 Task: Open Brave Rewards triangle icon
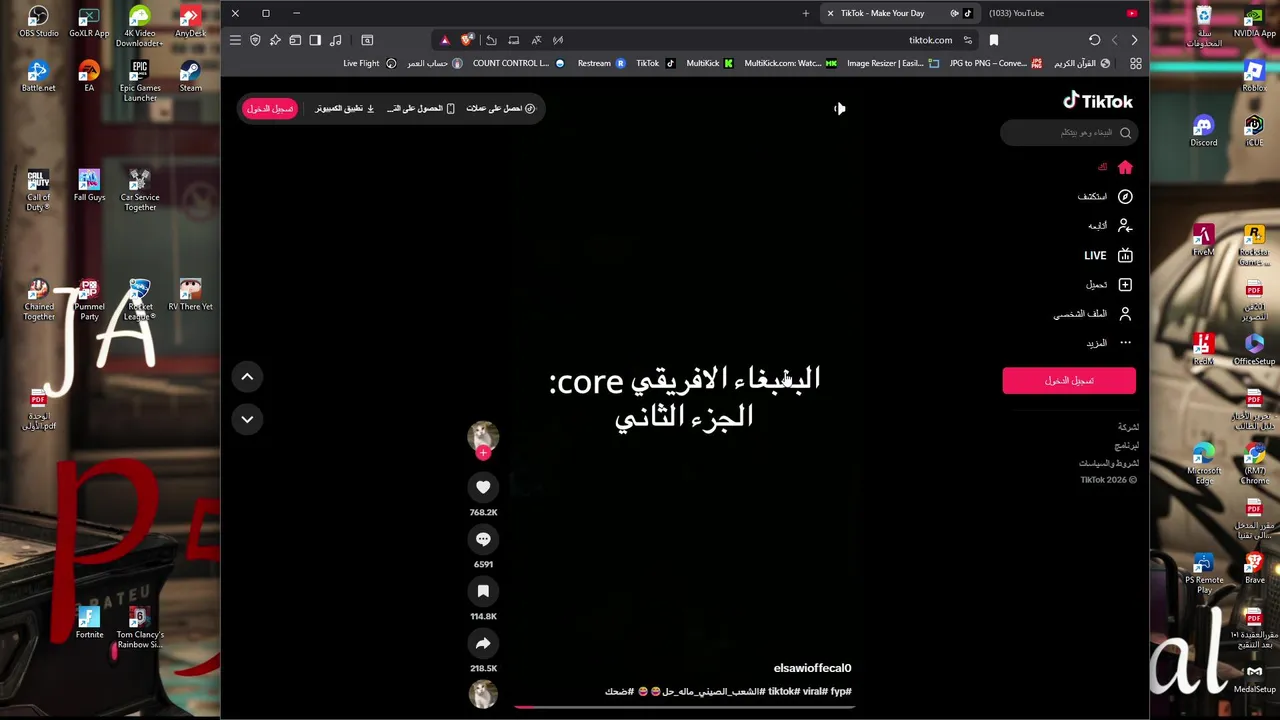point(445,40)
